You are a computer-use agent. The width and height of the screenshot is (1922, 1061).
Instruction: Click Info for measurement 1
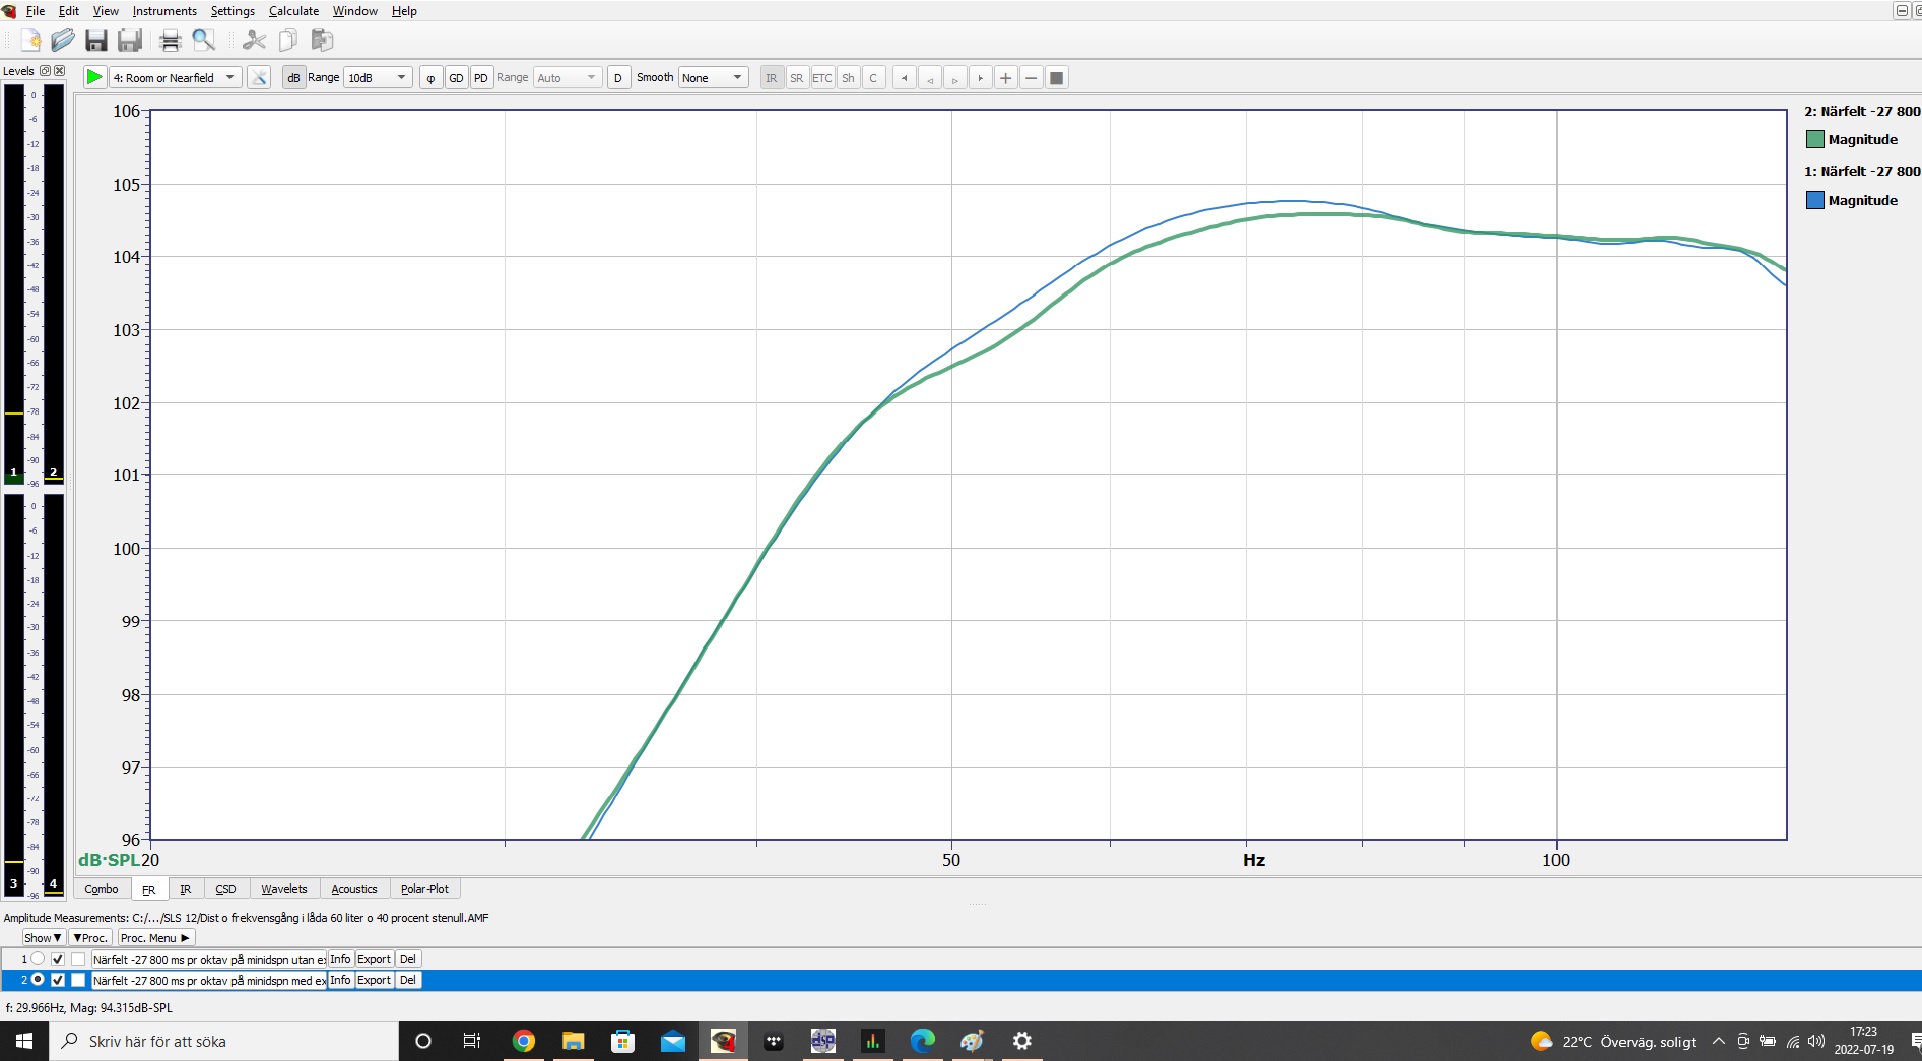tap(340, 959)
